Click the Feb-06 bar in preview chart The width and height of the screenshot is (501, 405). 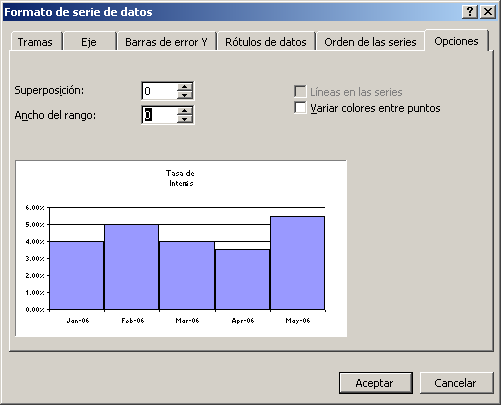132,267
